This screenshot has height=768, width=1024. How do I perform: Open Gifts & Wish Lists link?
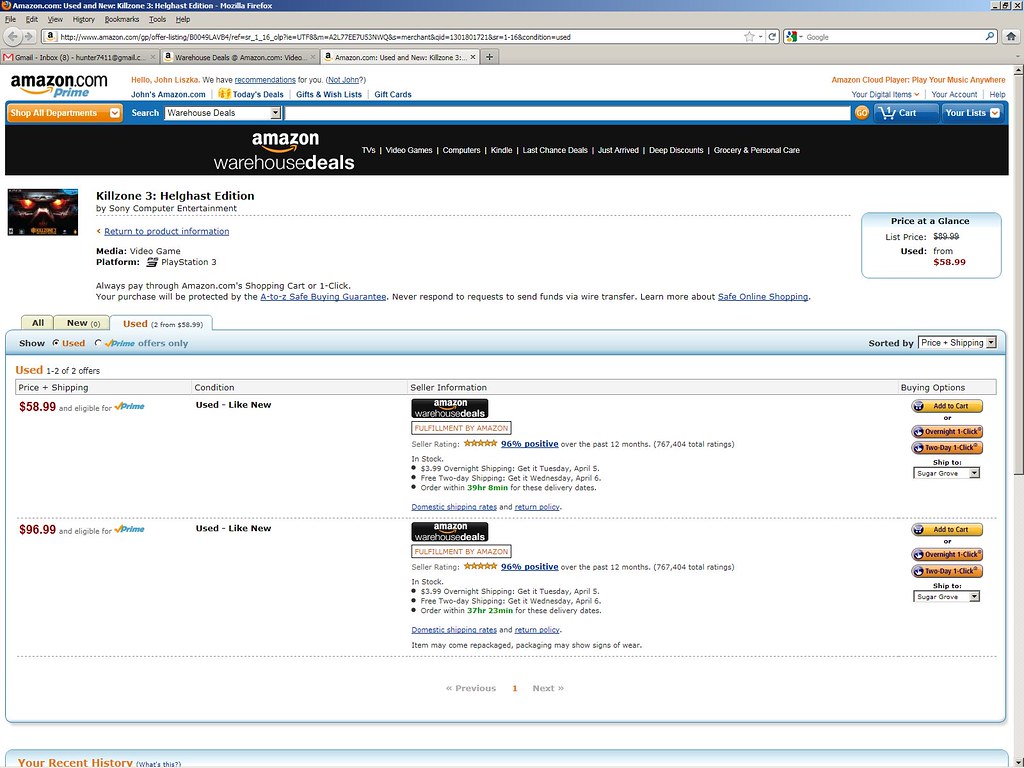point(328,94)
